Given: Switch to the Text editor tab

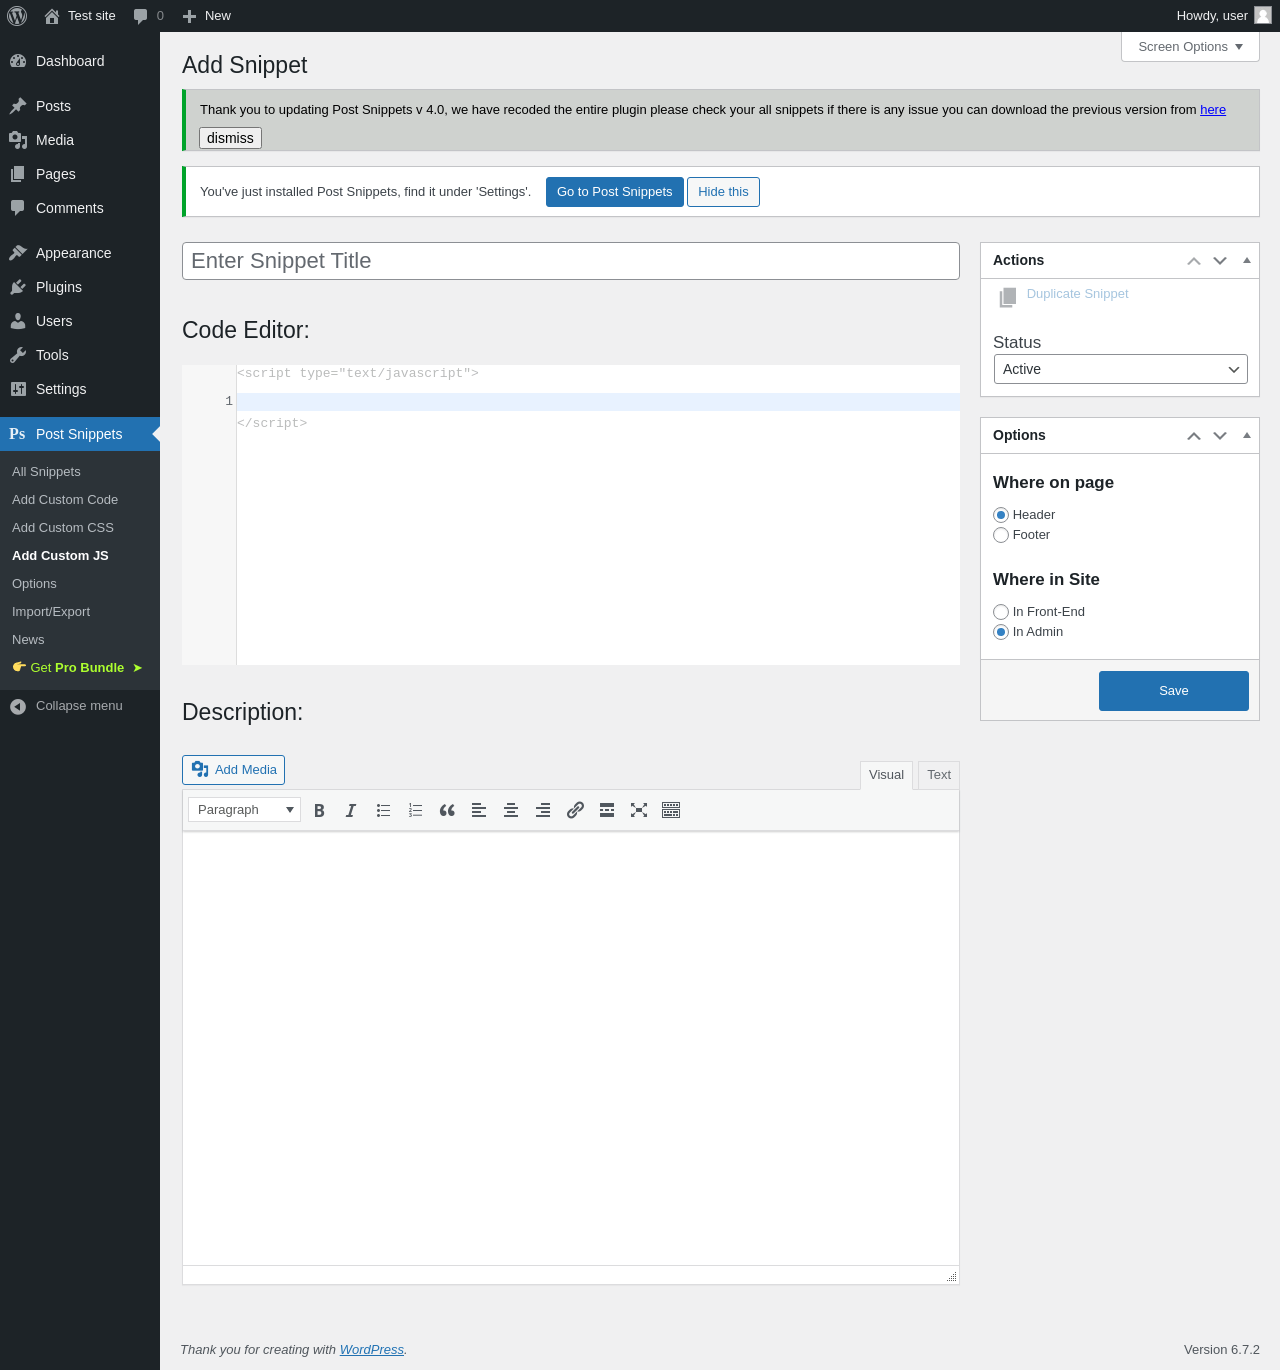Looking at the screenshot, I should 939,775.
